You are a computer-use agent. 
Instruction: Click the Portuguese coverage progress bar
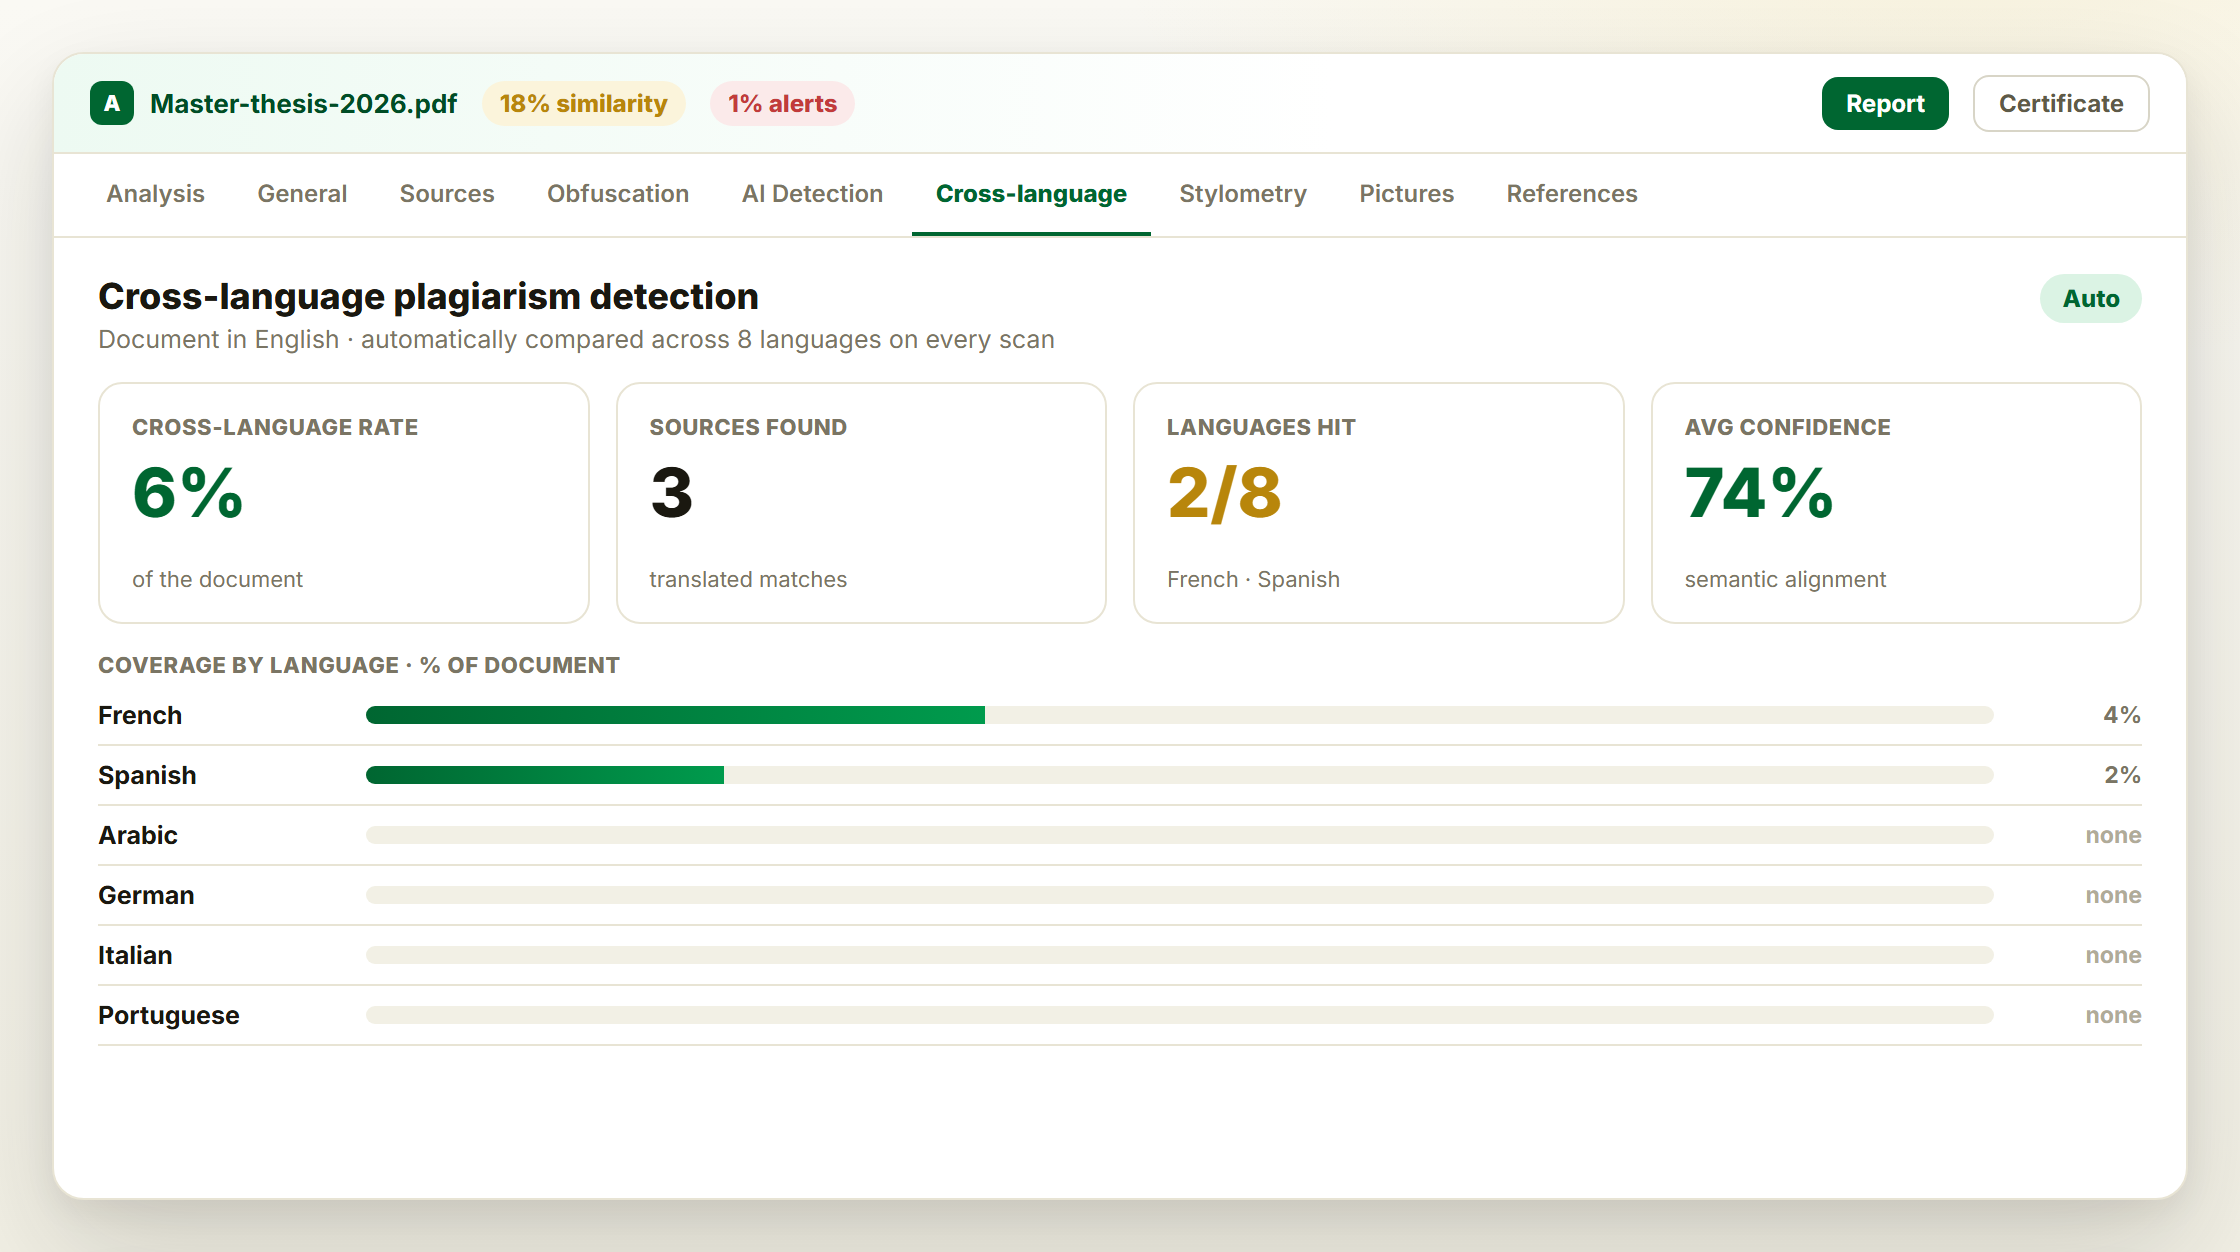tap(1180, 1015)
